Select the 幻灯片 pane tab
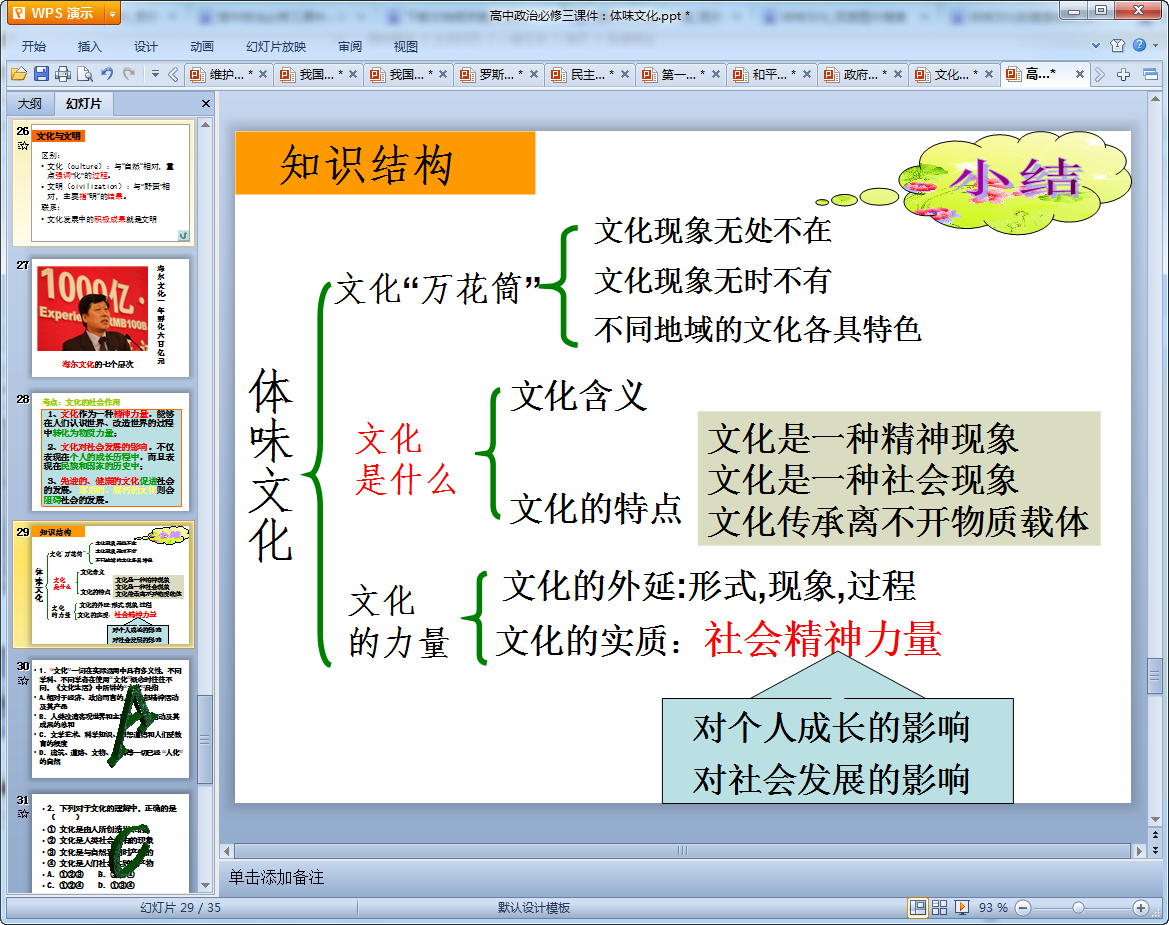This screenshot has width=1169, height=925. tap(84, 104)
